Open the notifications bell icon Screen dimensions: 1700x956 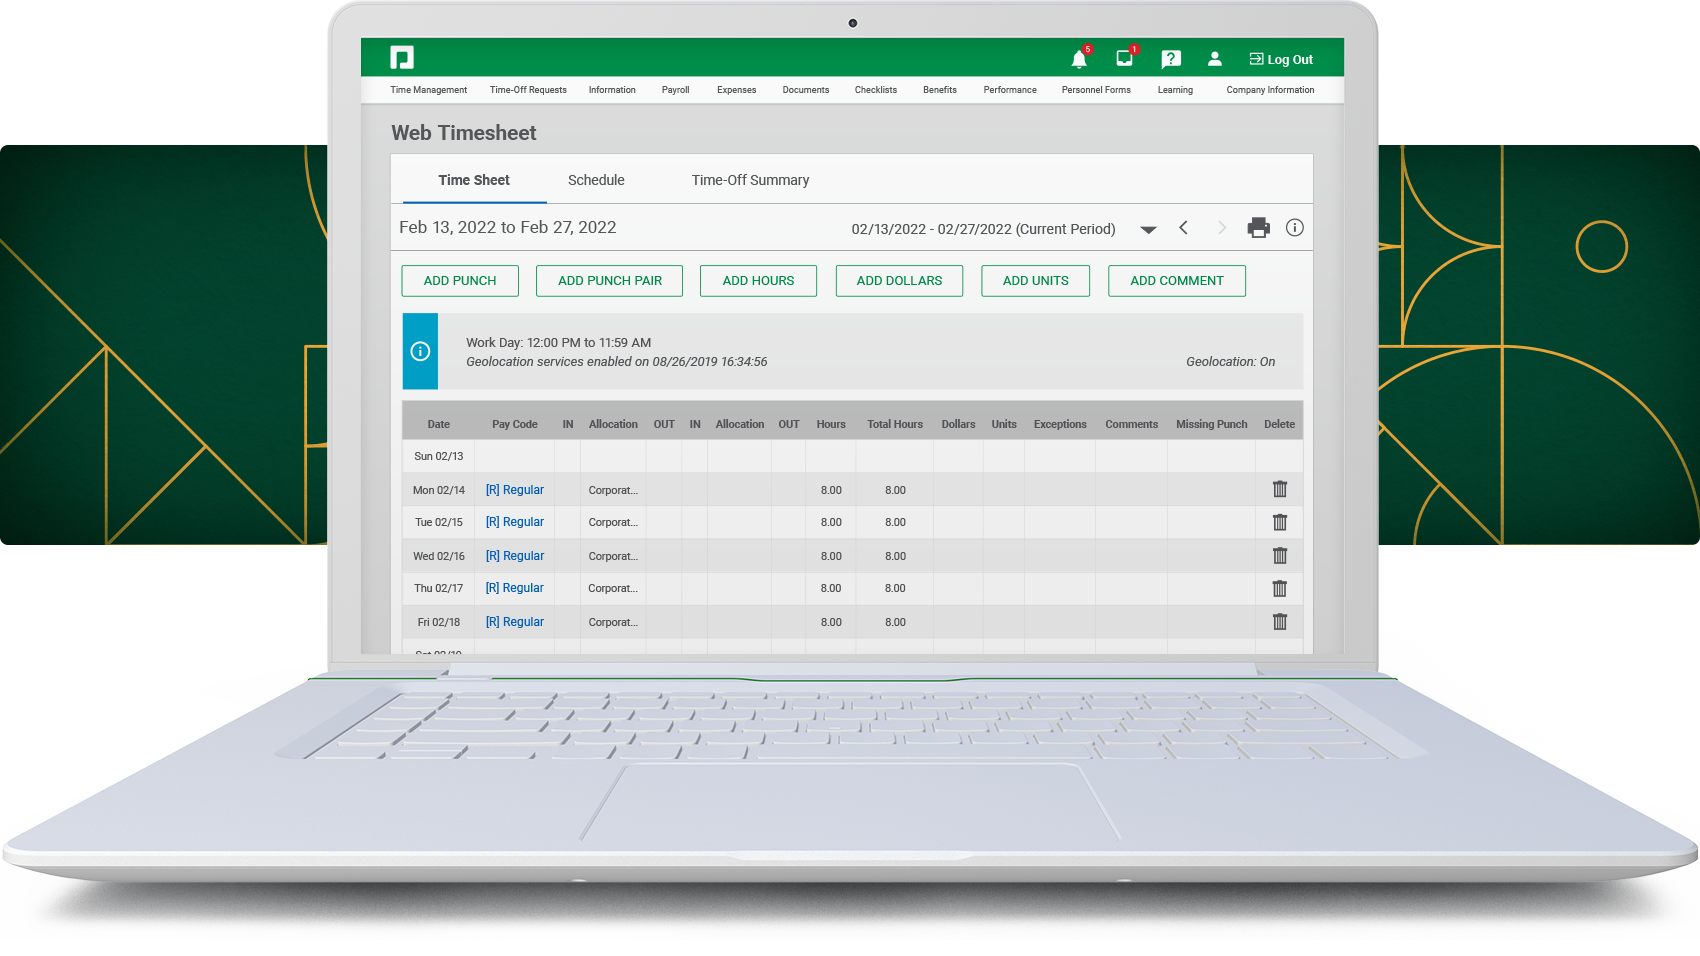point(1079,60)
